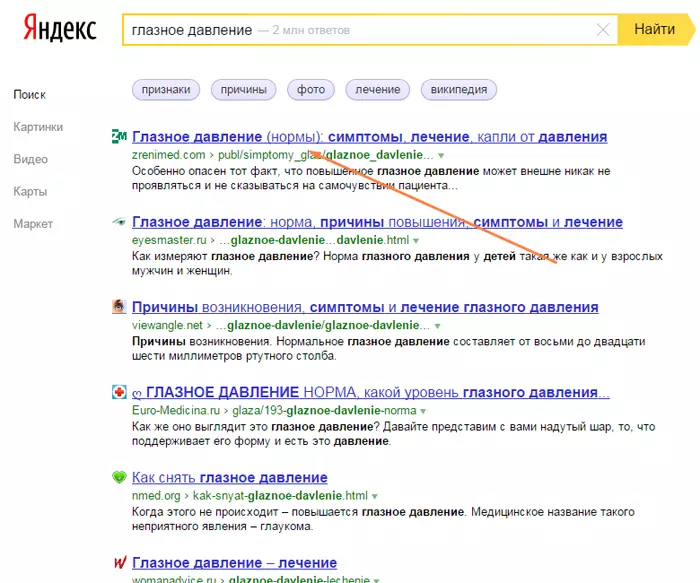Image resolution: width=700 pixels, height=583 pixels.
Task: Click the Euro-Medicina.ru domain link
Action: pos(176,410)
